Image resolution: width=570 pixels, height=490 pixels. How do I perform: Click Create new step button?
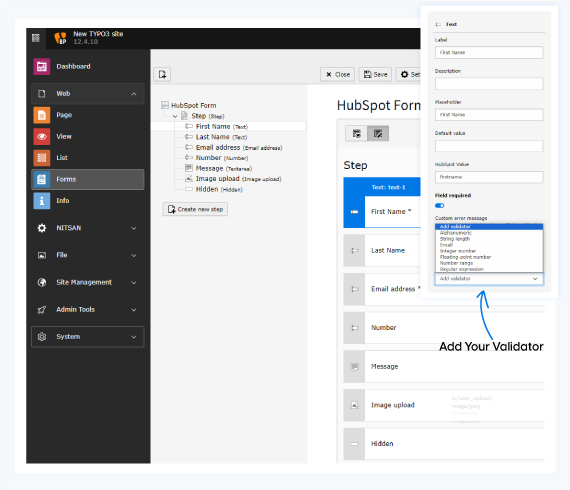point(195,209)
